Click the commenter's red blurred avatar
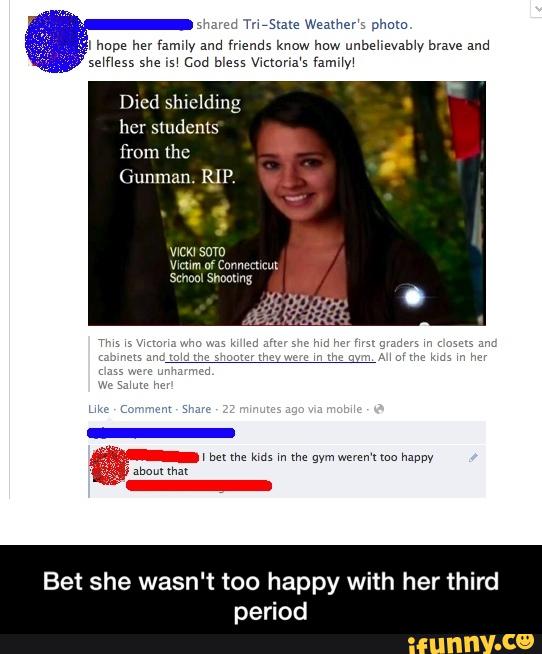The image size is (542, 654). coord(108,465)
